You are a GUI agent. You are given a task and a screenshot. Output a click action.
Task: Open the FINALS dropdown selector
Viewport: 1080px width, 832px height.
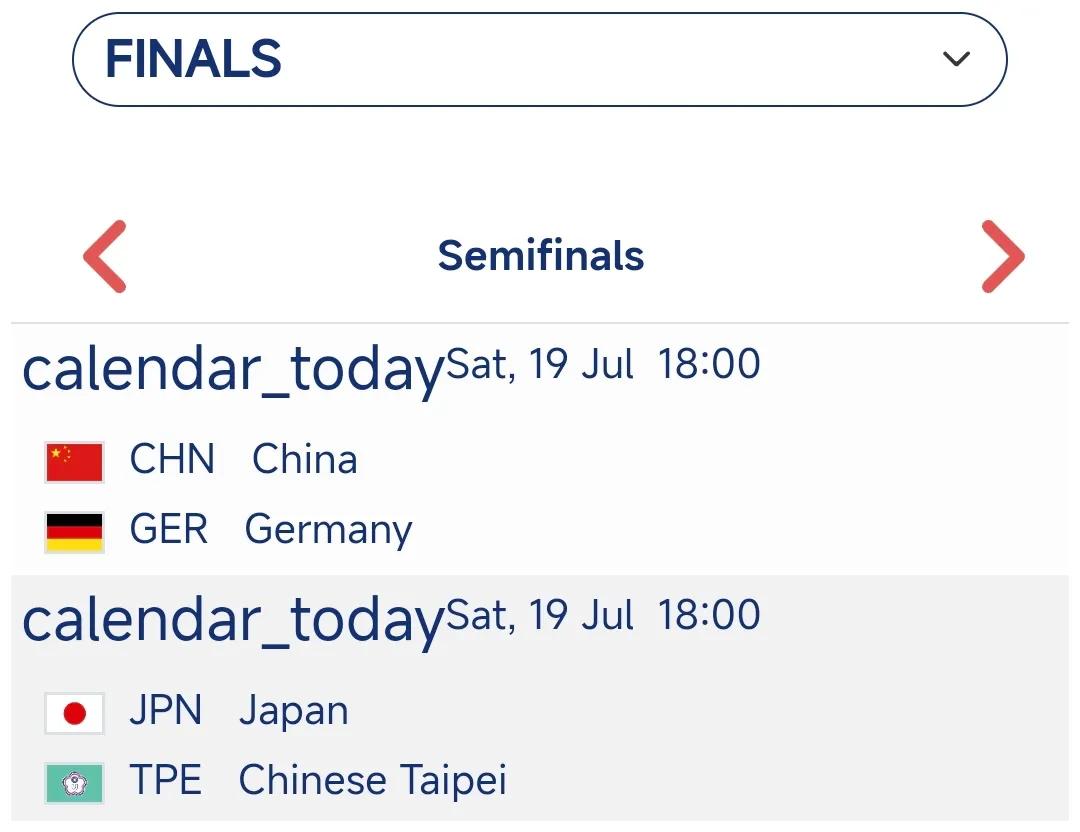pos(539,59)
